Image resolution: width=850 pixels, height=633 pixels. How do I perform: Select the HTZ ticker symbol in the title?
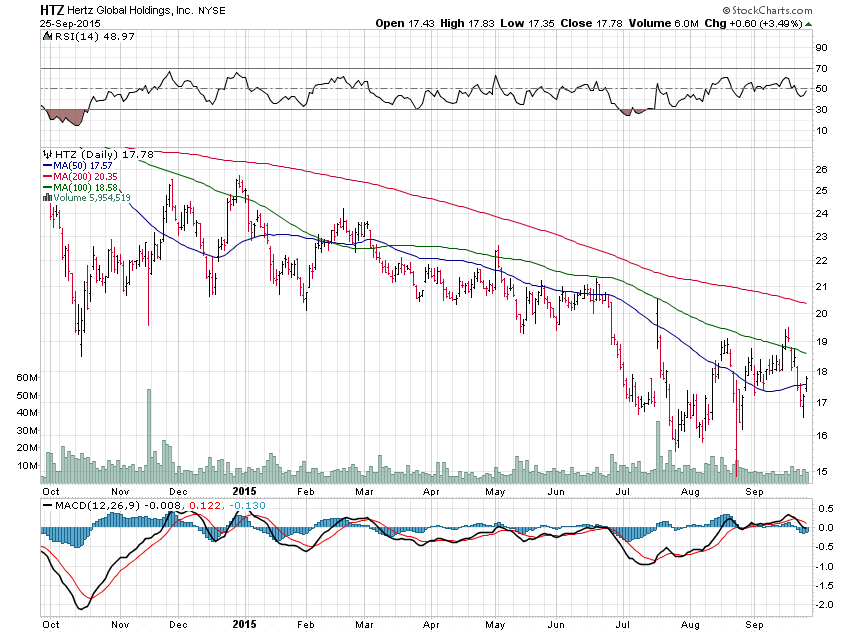tap(51, 10)
